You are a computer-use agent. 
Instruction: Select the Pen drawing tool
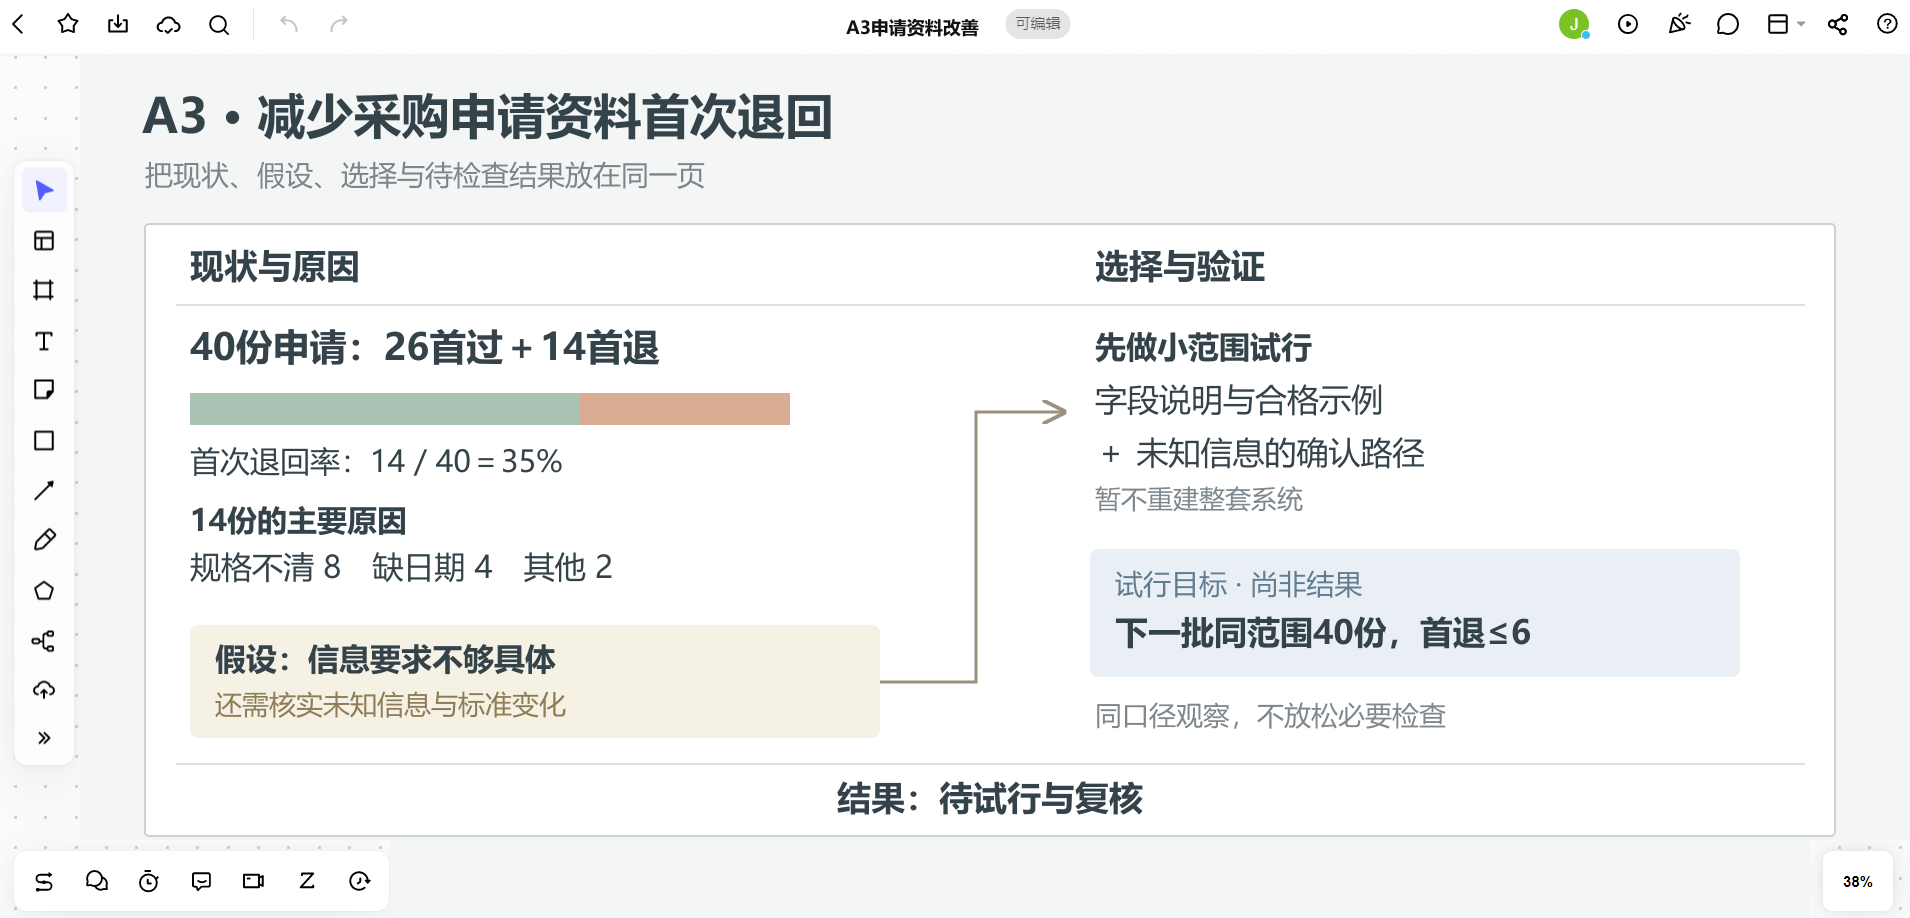click(44, 540)
